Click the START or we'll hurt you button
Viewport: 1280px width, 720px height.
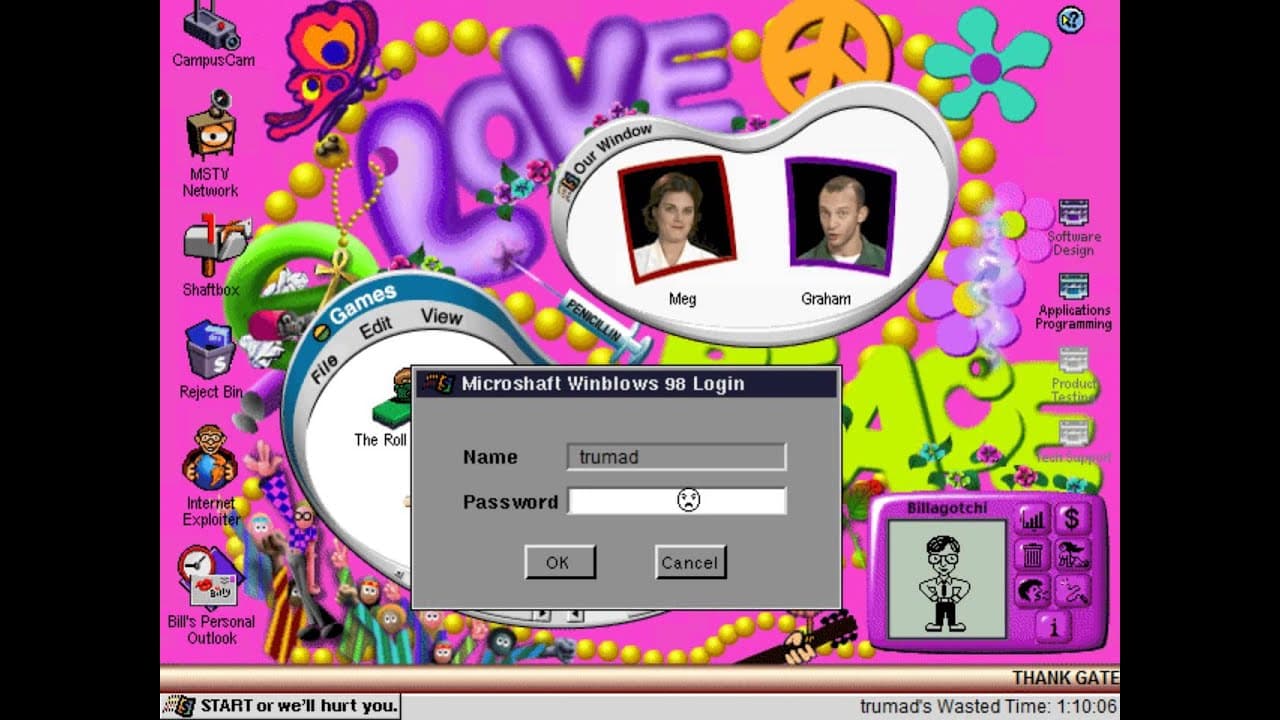coord(281,706)
